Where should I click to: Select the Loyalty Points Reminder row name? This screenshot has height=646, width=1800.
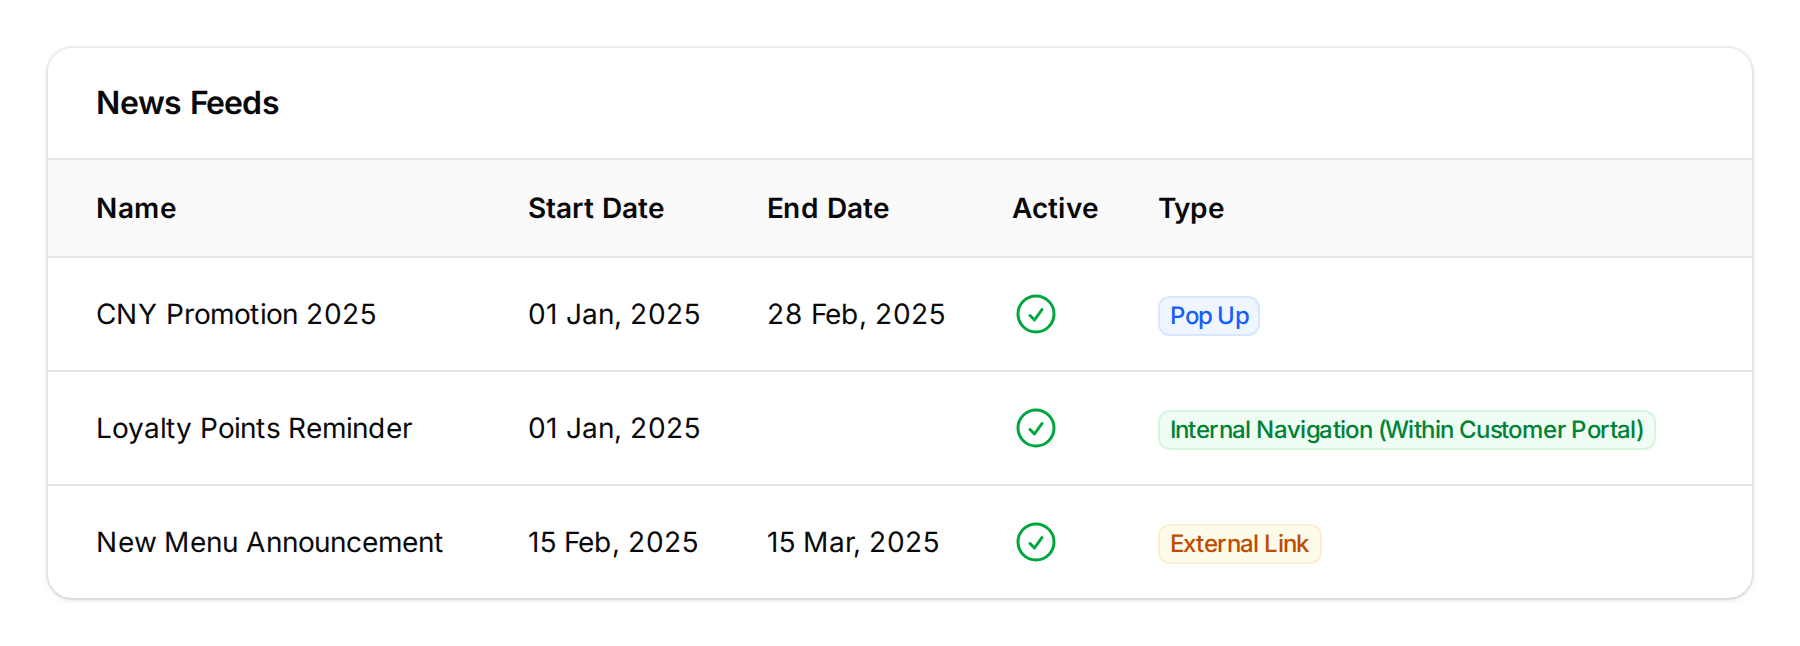pyautogui.click(x=253, y=428)
